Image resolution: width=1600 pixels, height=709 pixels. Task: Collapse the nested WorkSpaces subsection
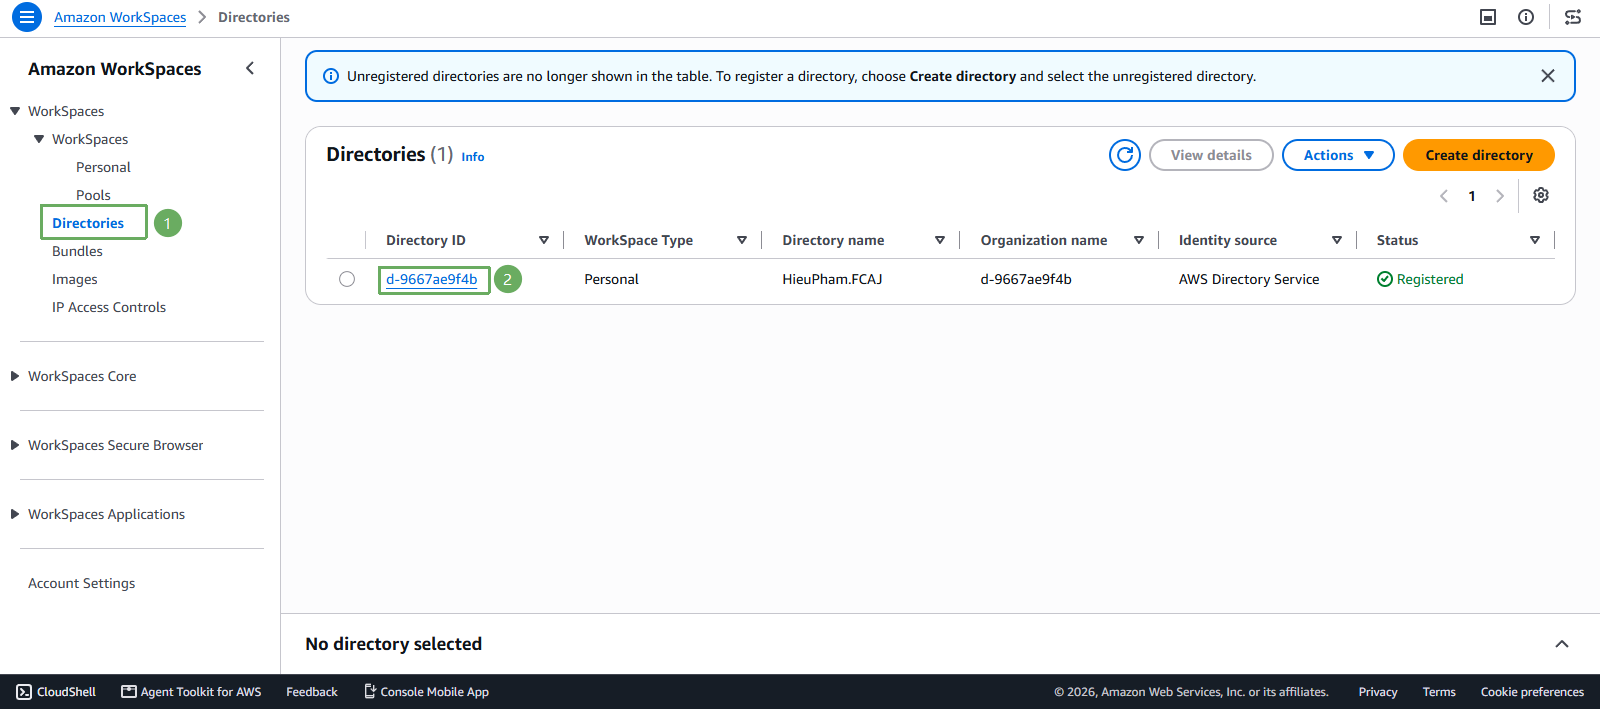click(x=39, y=139)
